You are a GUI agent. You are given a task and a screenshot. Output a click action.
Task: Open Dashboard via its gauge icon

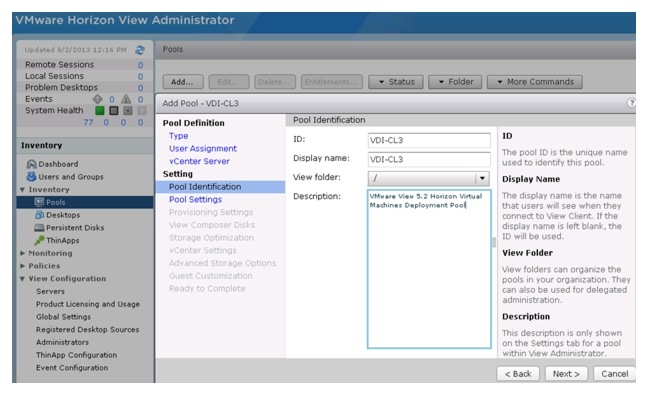pyautogui.click(x=31, y=164)
